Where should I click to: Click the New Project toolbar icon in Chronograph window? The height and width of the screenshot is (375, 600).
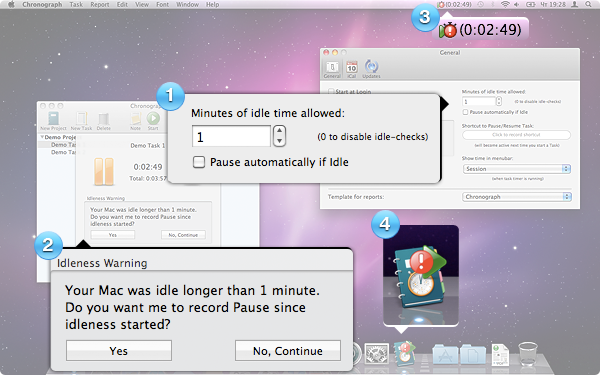[54, 118]
